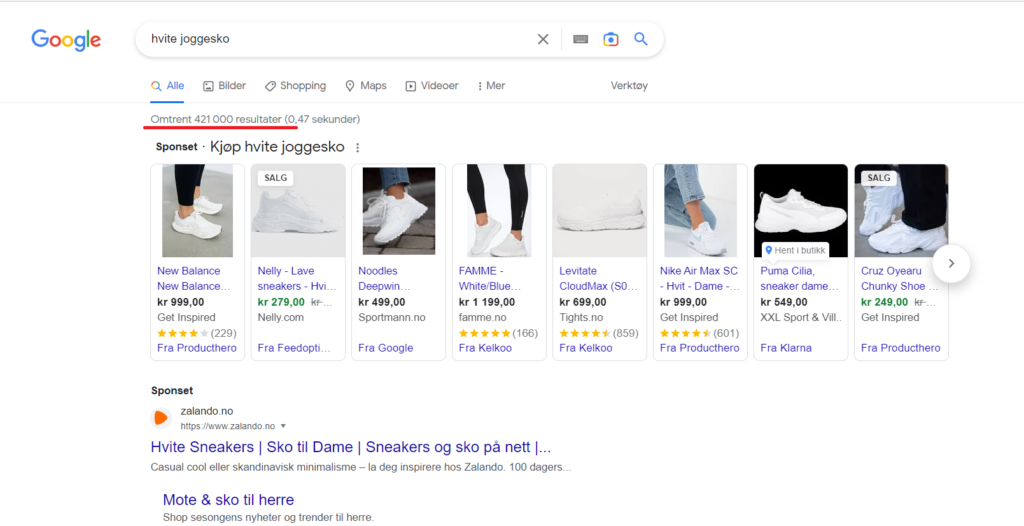The width and height of the screenshot is (1024, 526).
Task: Click the kr 249,00 sale price
Action: coord(885,302)
